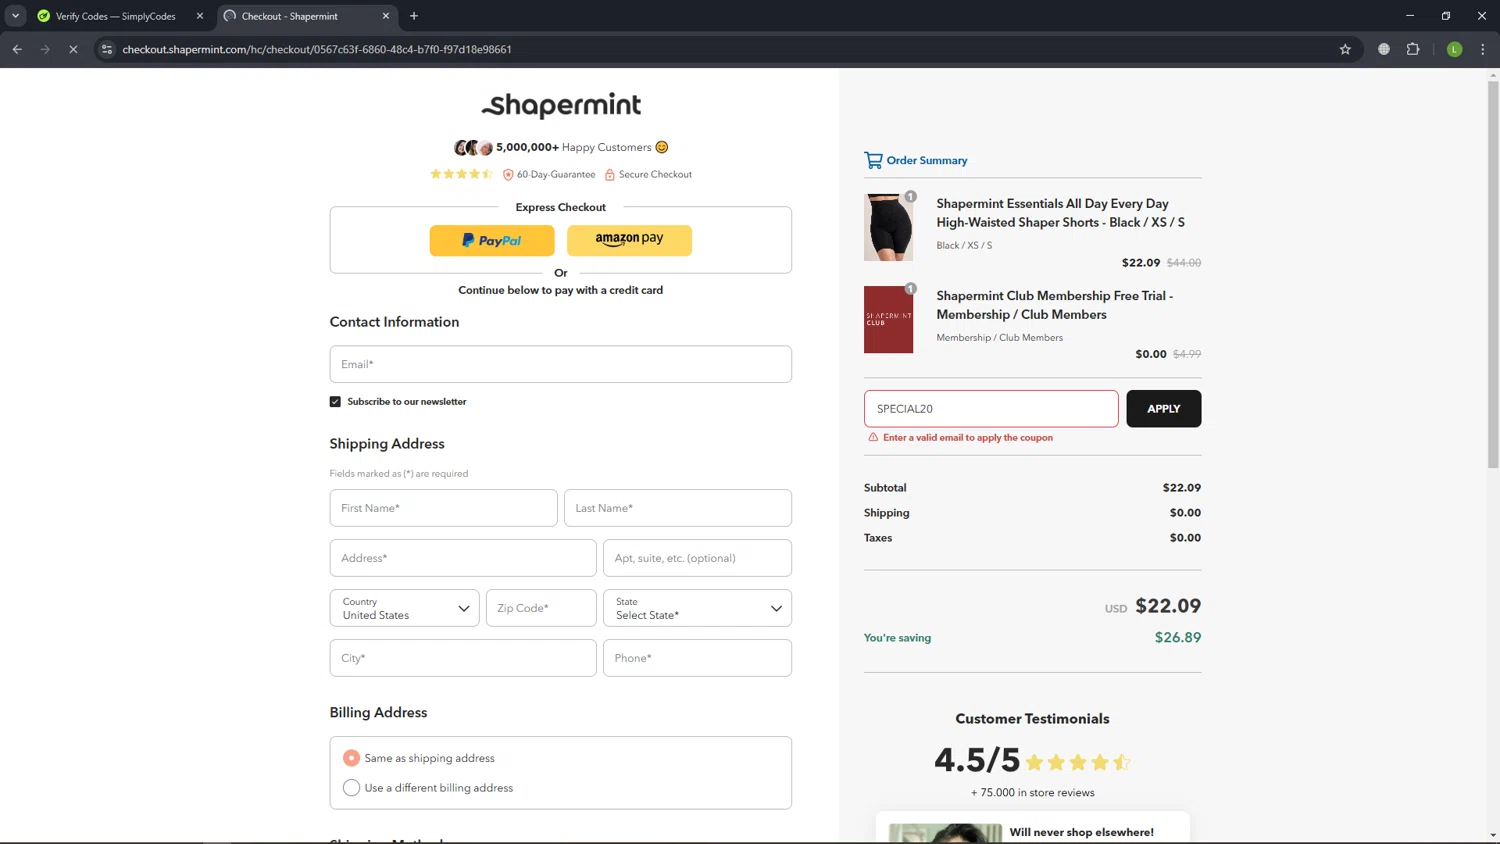The height and width of the screenshot is (844, 1500).
Task: Click the happy customers avatar group
Action: point(474,148)
